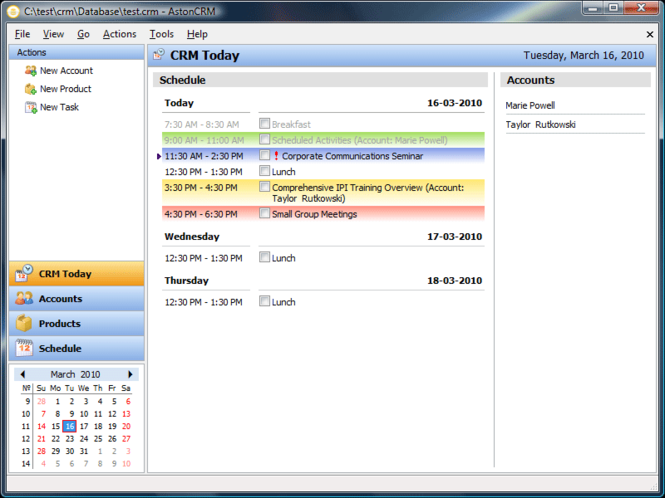Screen dimensions: 665x498
Task: Select March 16 in mini calendar
Action: (70, 426)
